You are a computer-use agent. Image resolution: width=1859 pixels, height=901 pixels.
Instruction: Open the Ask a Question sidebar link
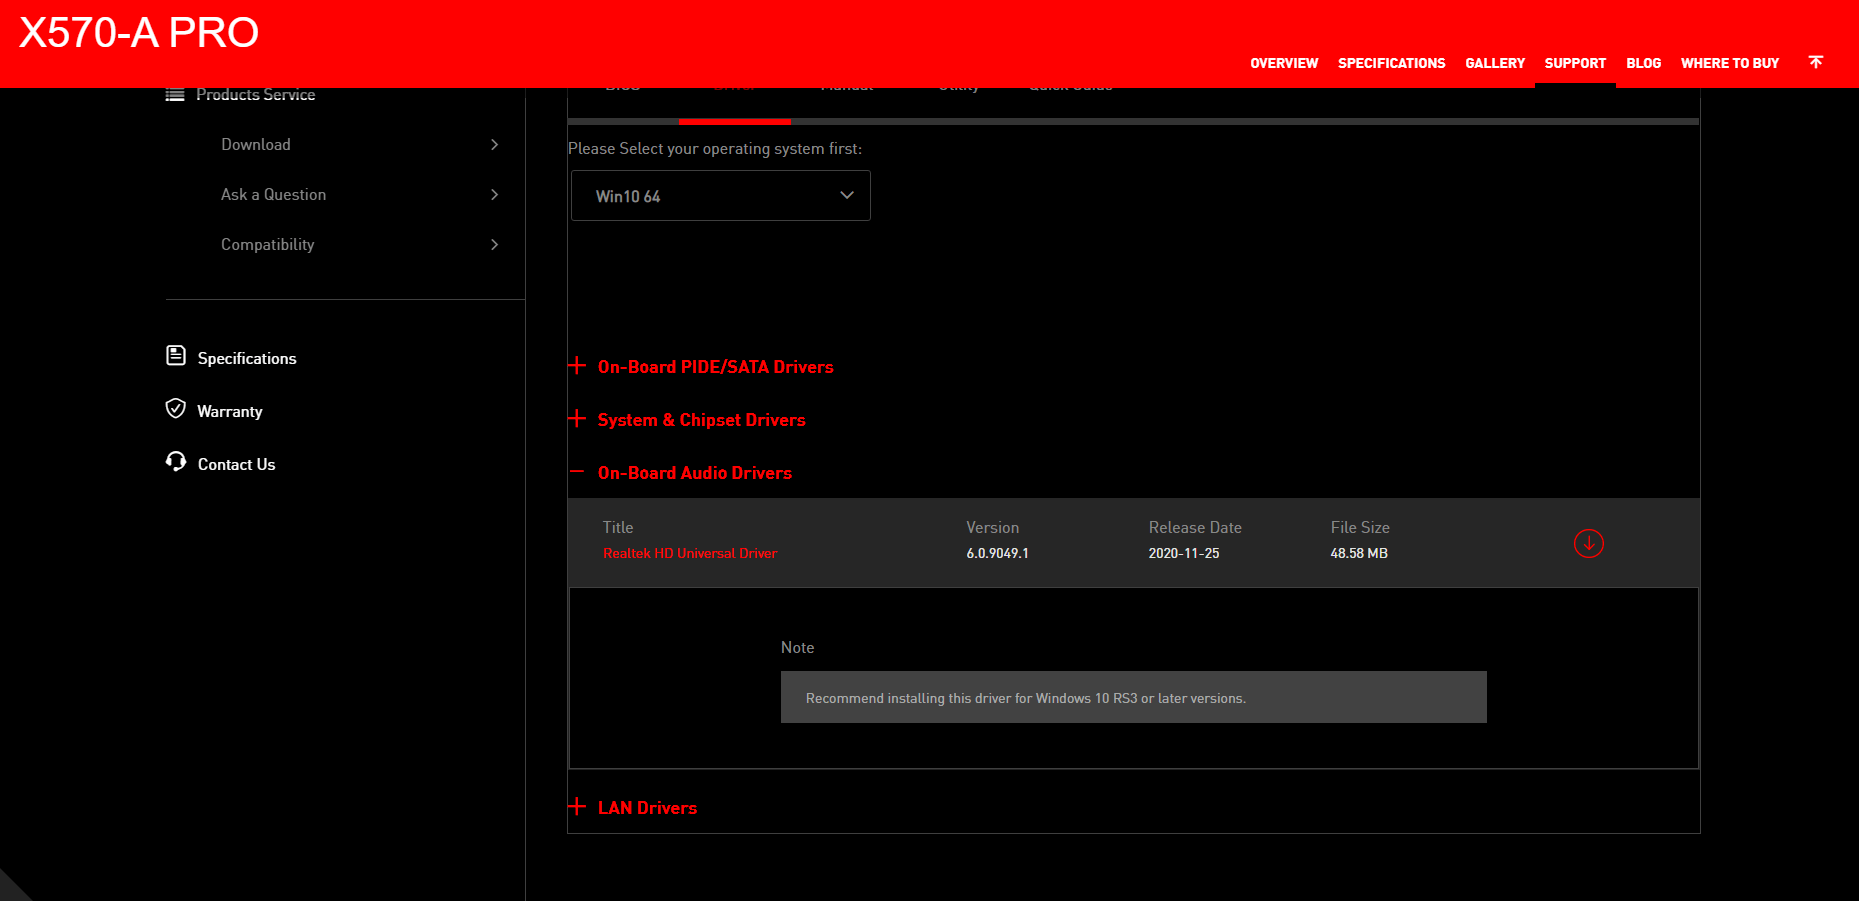[x=274, y=195]
